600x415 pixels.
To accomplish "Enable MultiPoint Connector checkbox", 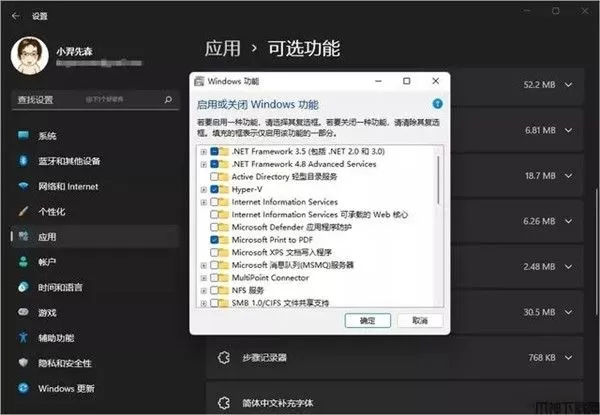I will click(x=214, y=278).
